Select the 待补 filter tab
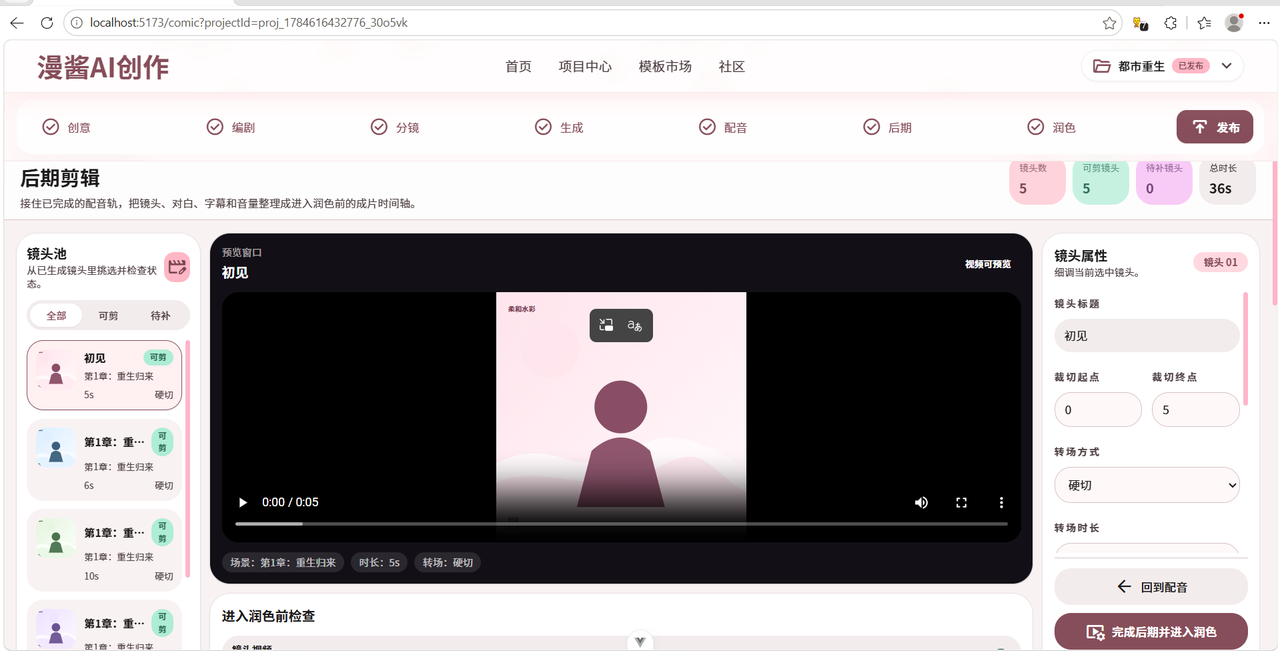 click(160, 315)
